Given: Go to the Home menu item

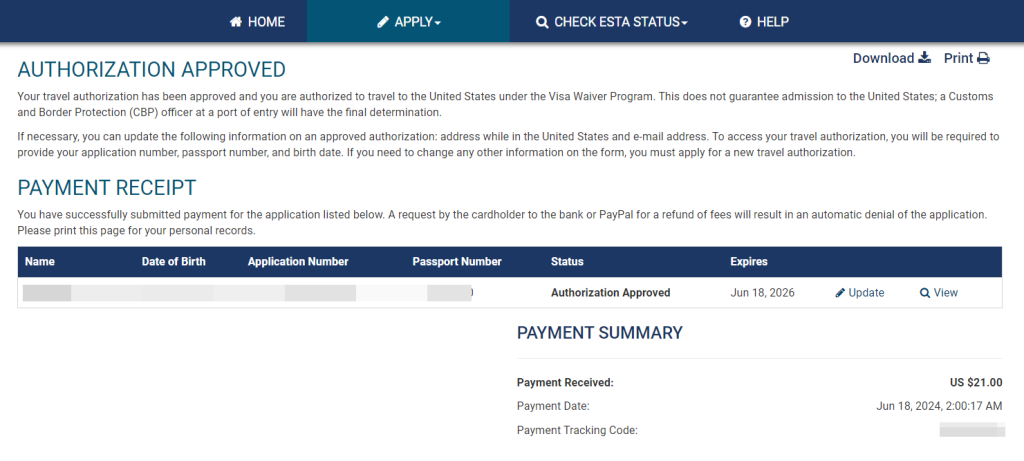Looking at the screenshot, I should coord(266,22).
